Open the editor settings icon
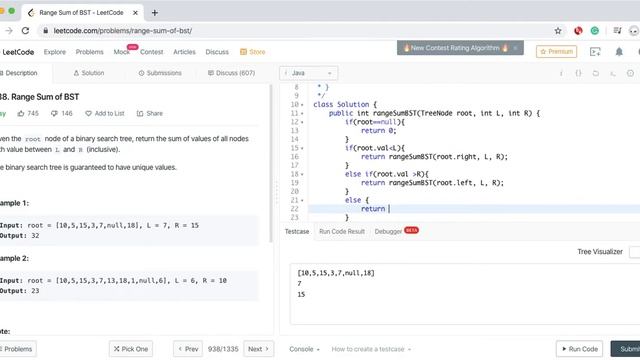 [x=630, y=73]
